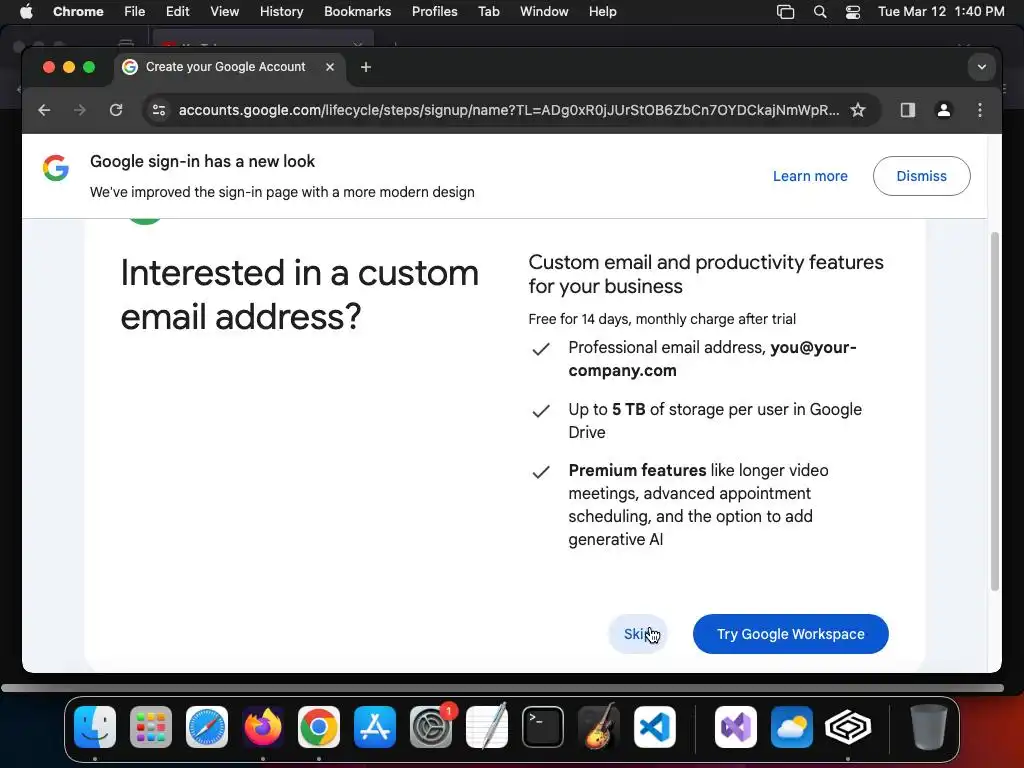Click 'Interested in a custom email address?' heading
Image resolution: width=1024 pixels, height=768 pixels.
coord(300,295)
